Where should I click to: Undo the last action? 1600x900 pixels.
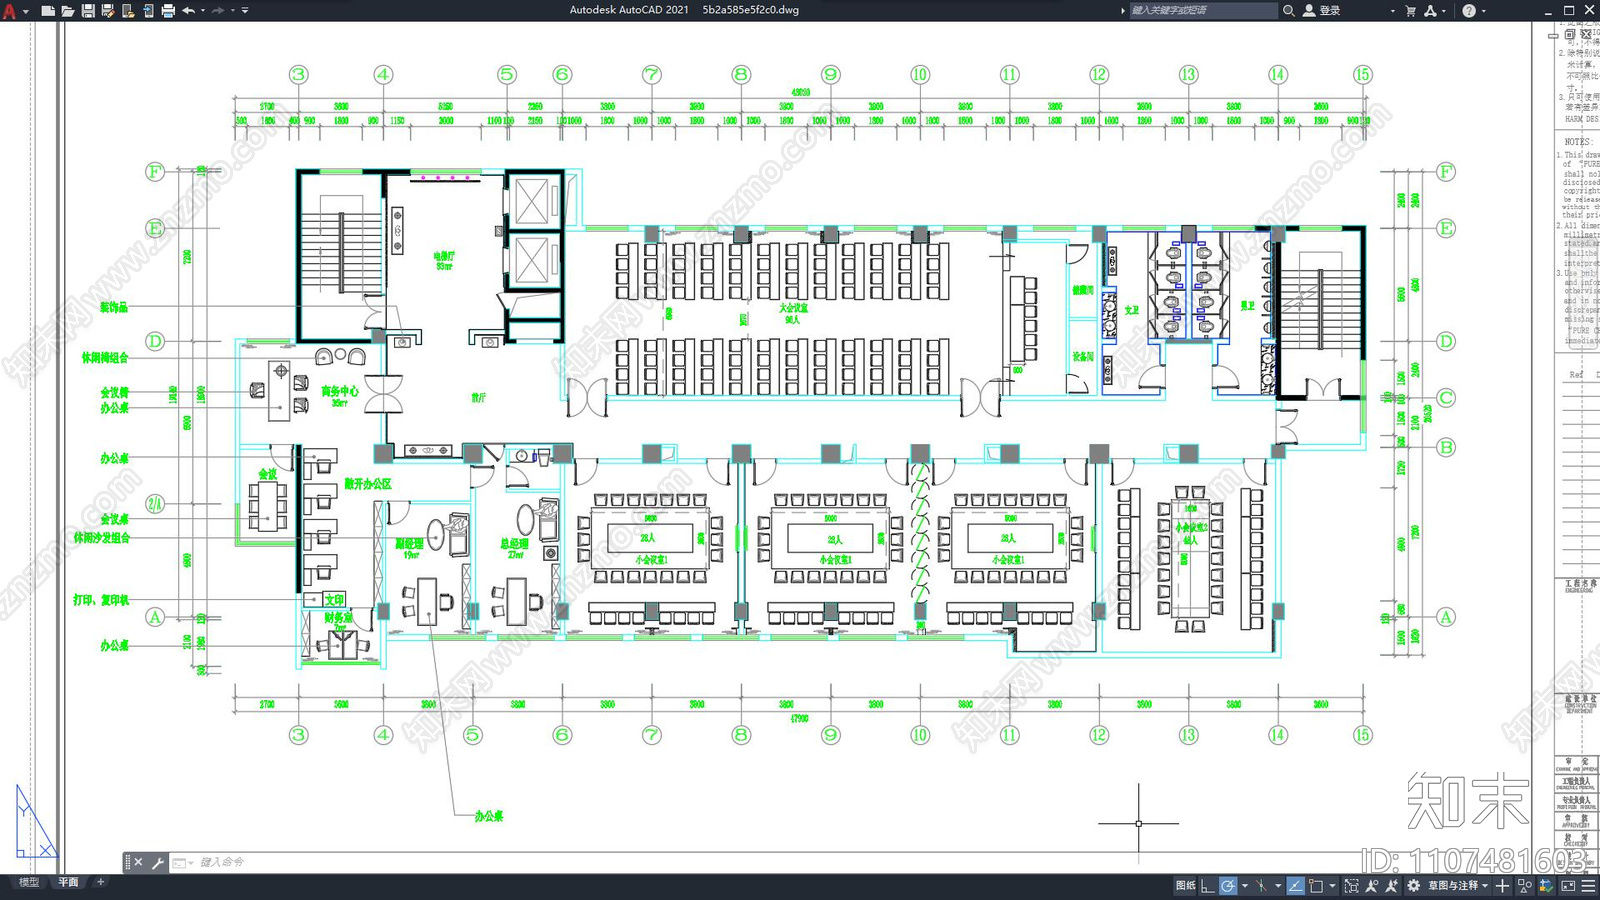(x=188, y=11)
